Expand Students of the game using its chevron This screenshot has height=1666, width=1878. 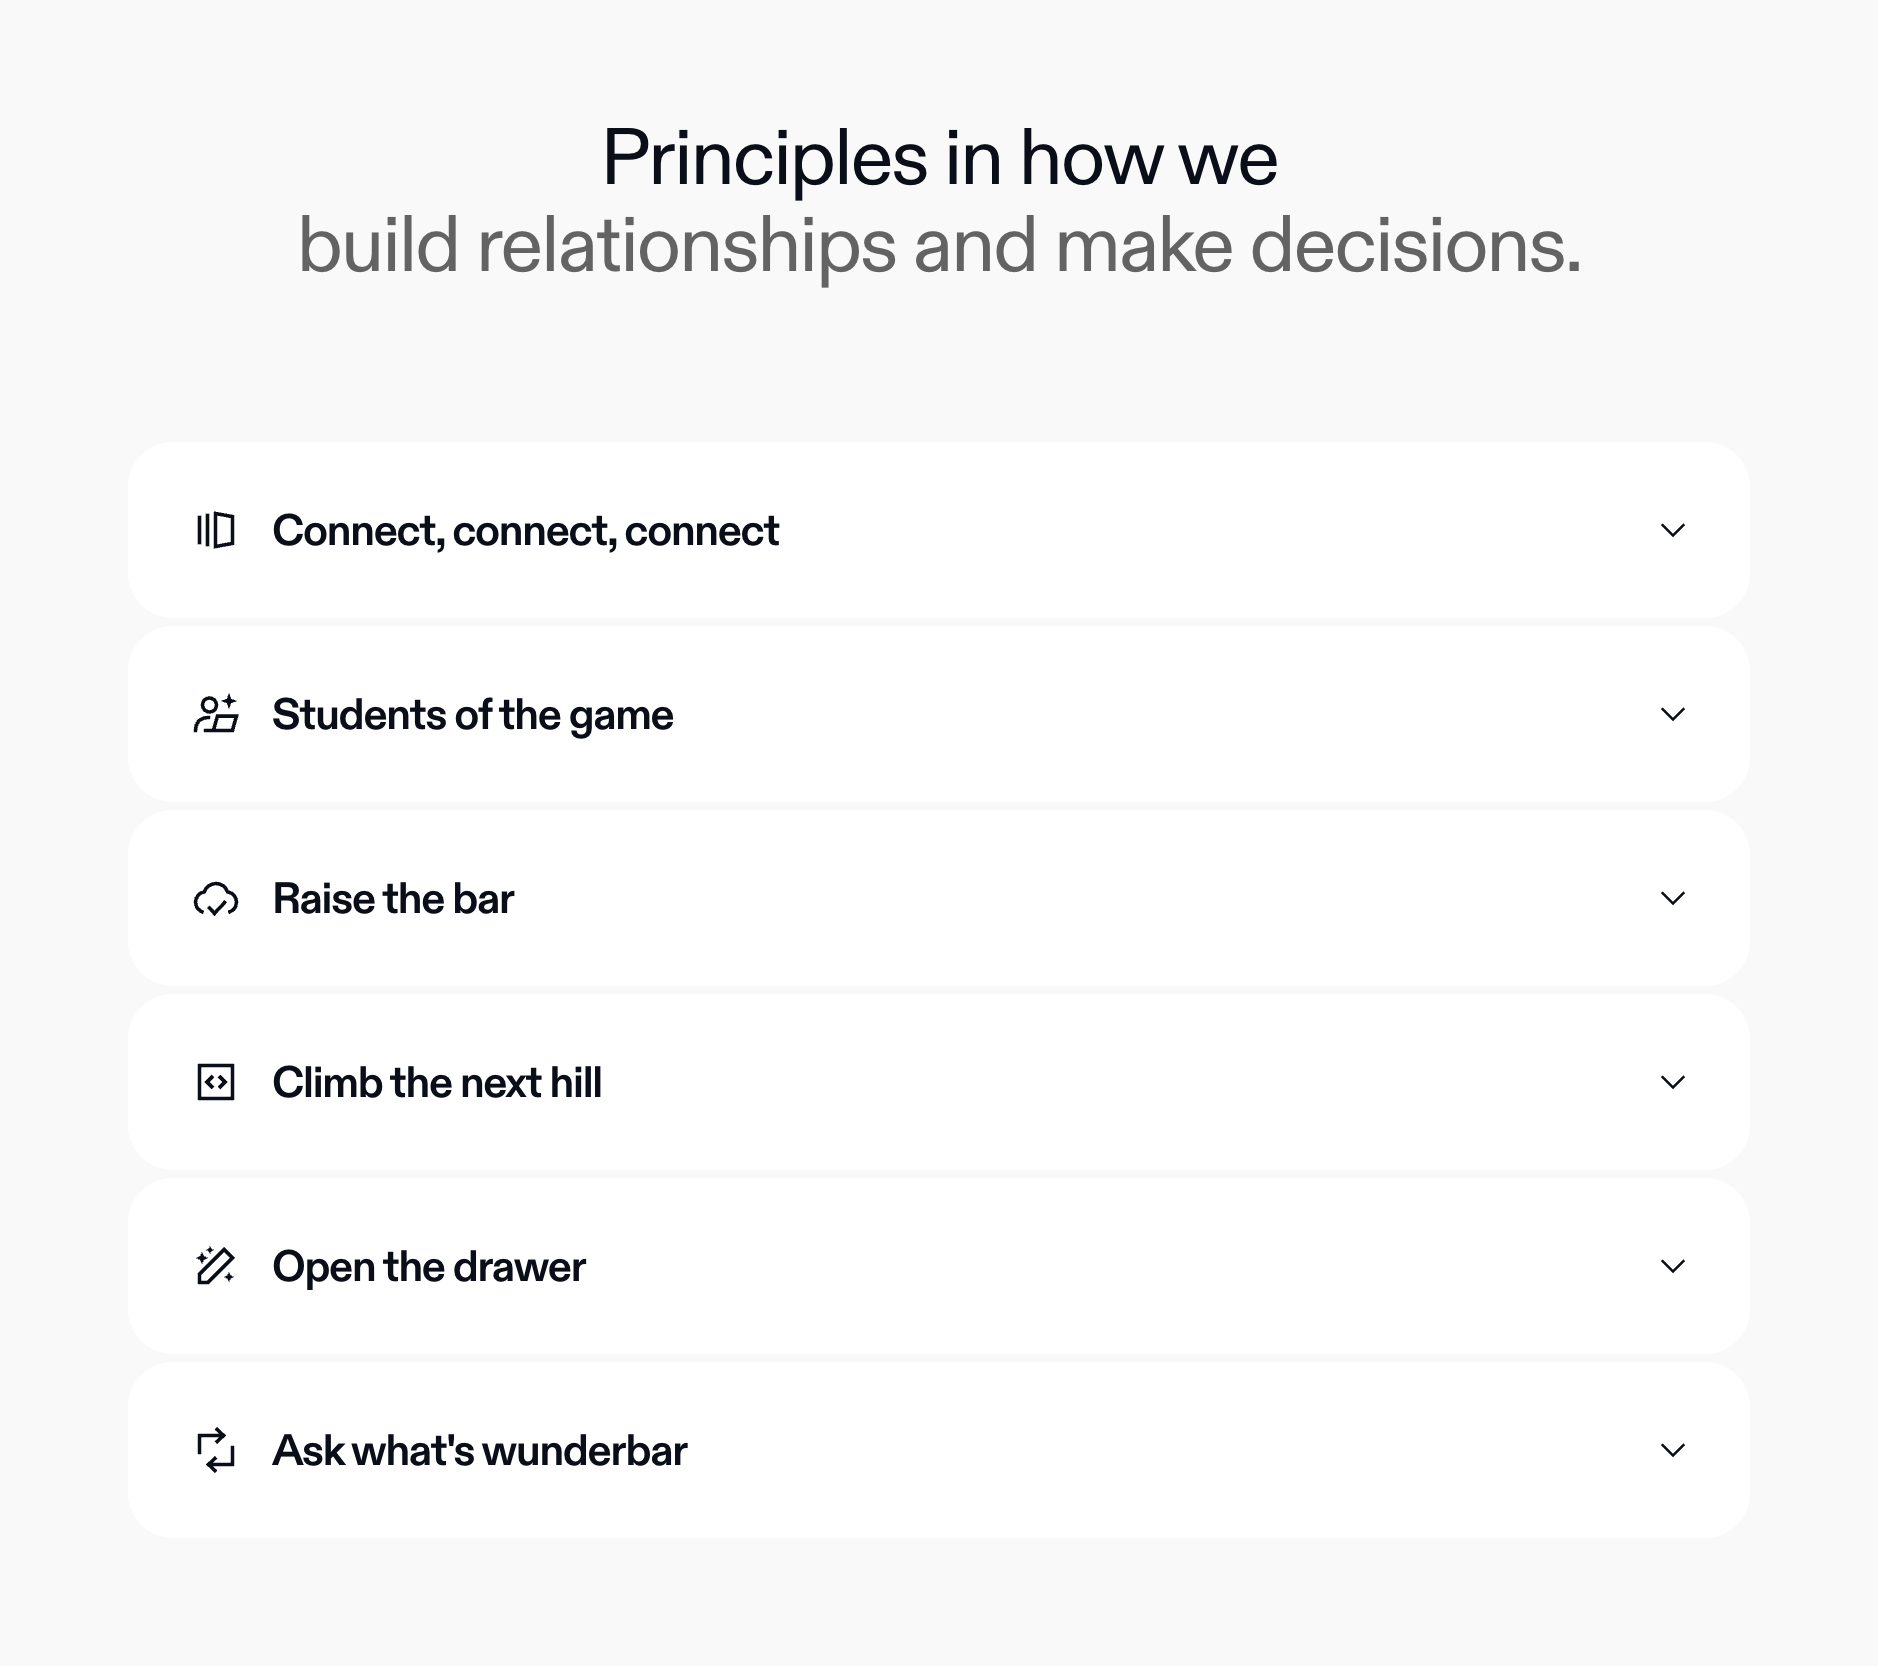pyautogui.click(x=1672, y=714)
